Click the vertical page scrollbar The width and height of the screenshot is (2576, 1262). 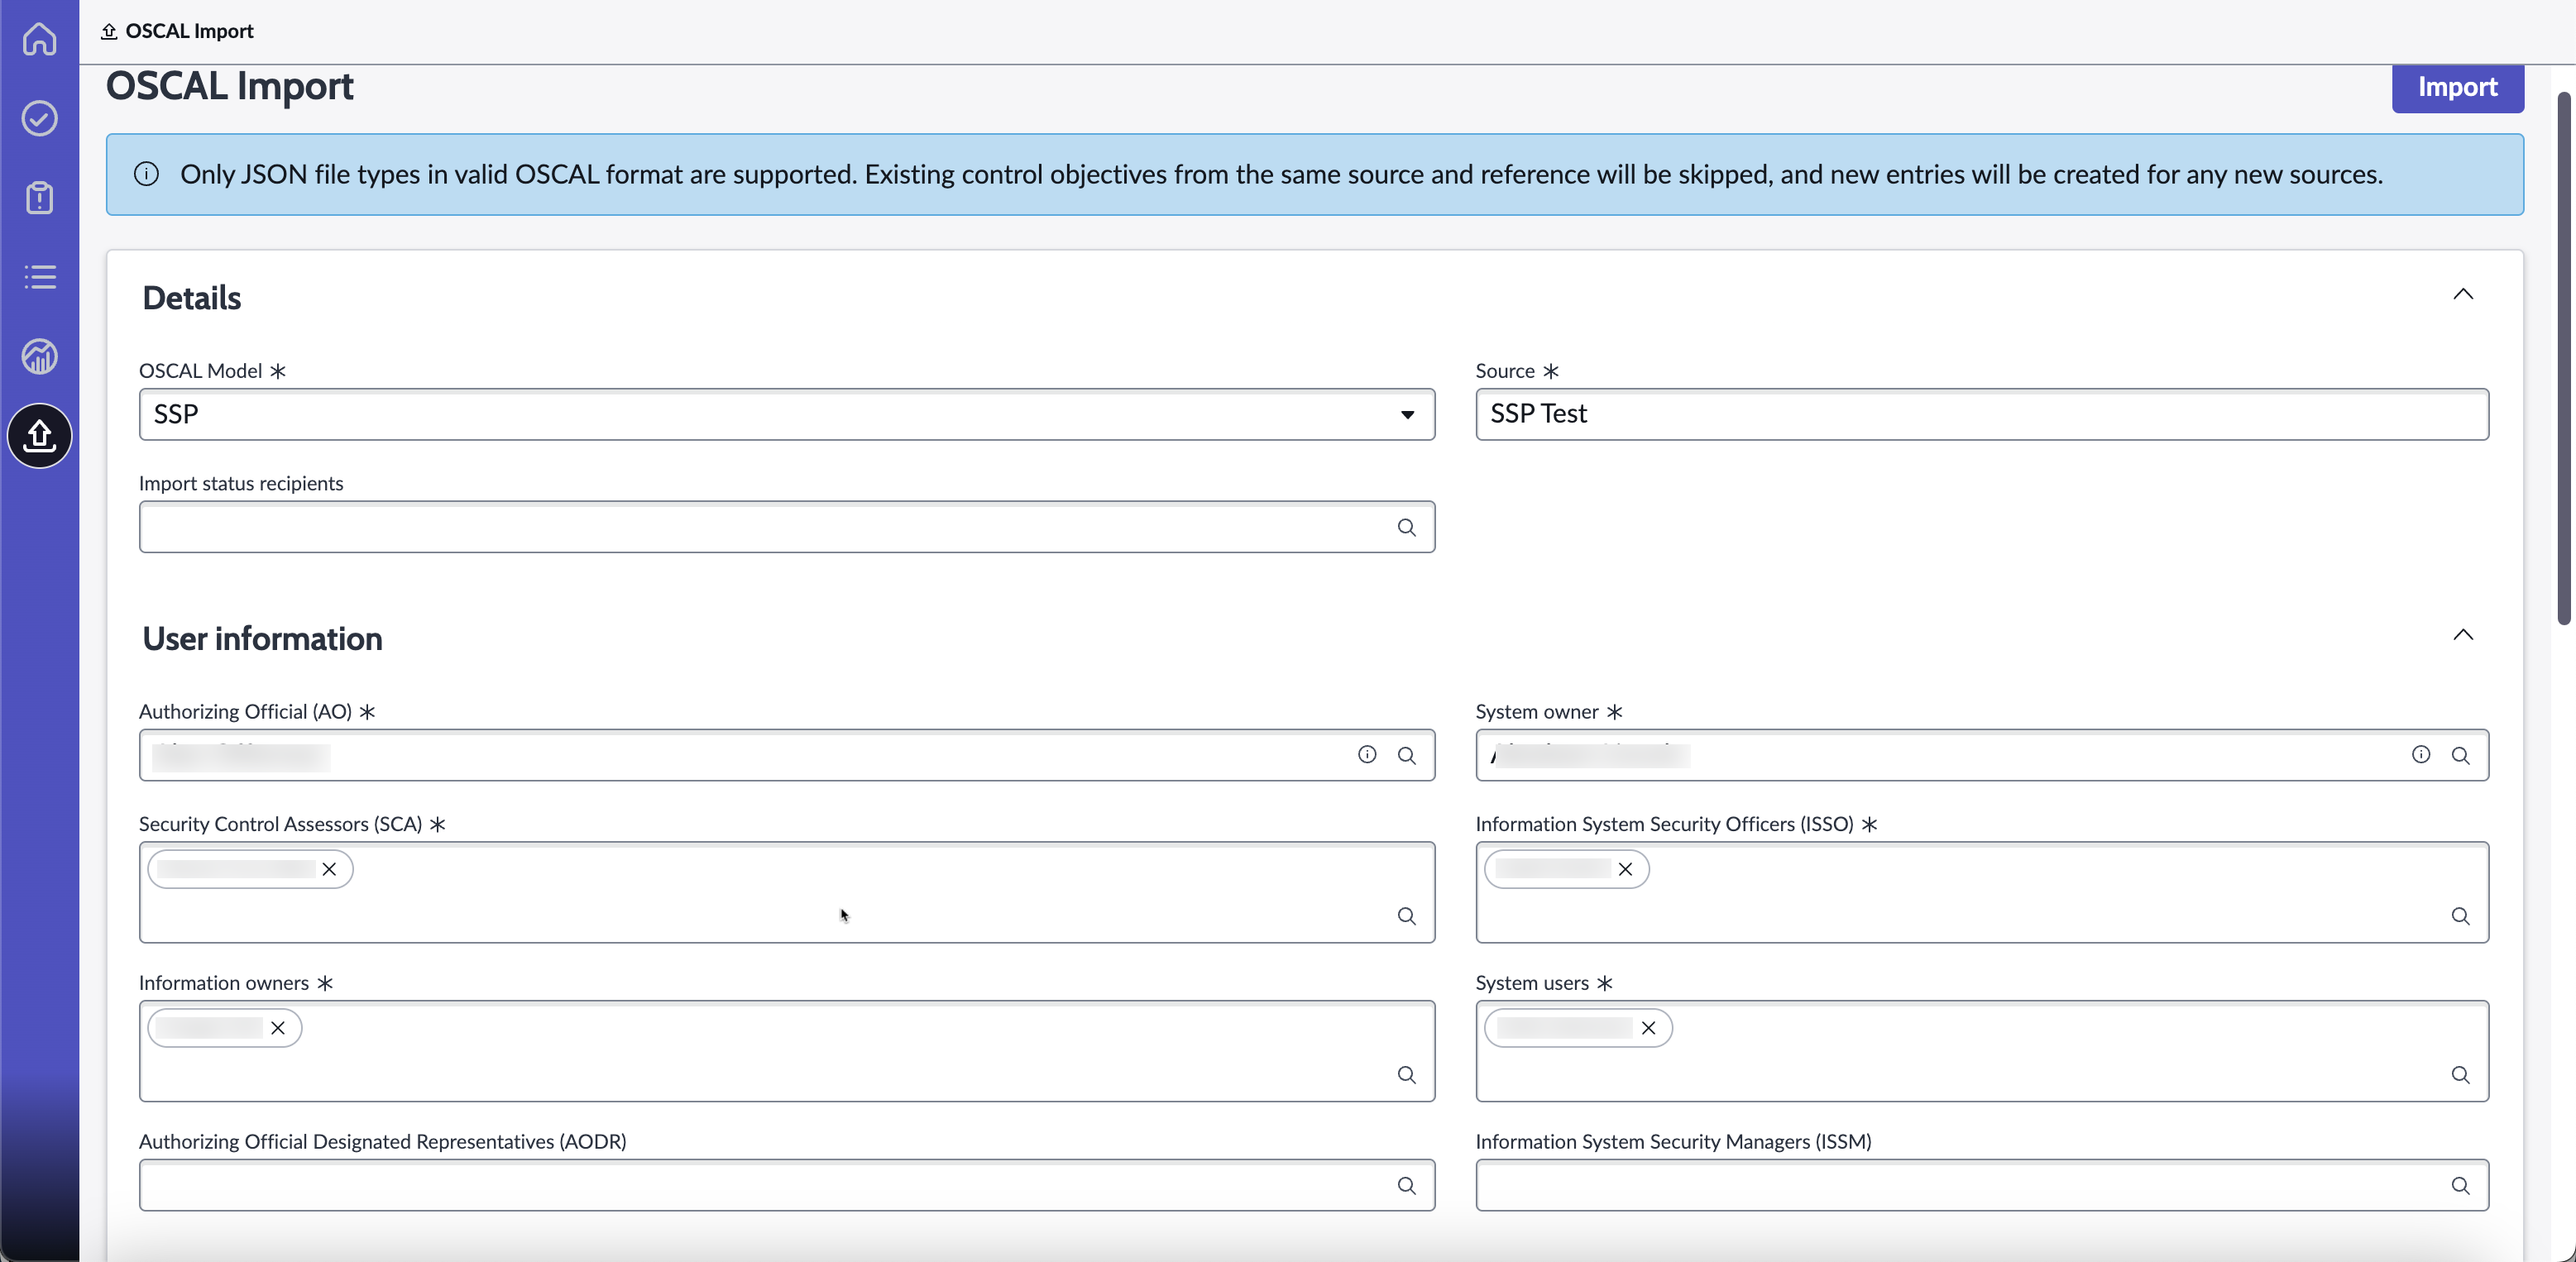point(2563,358)
